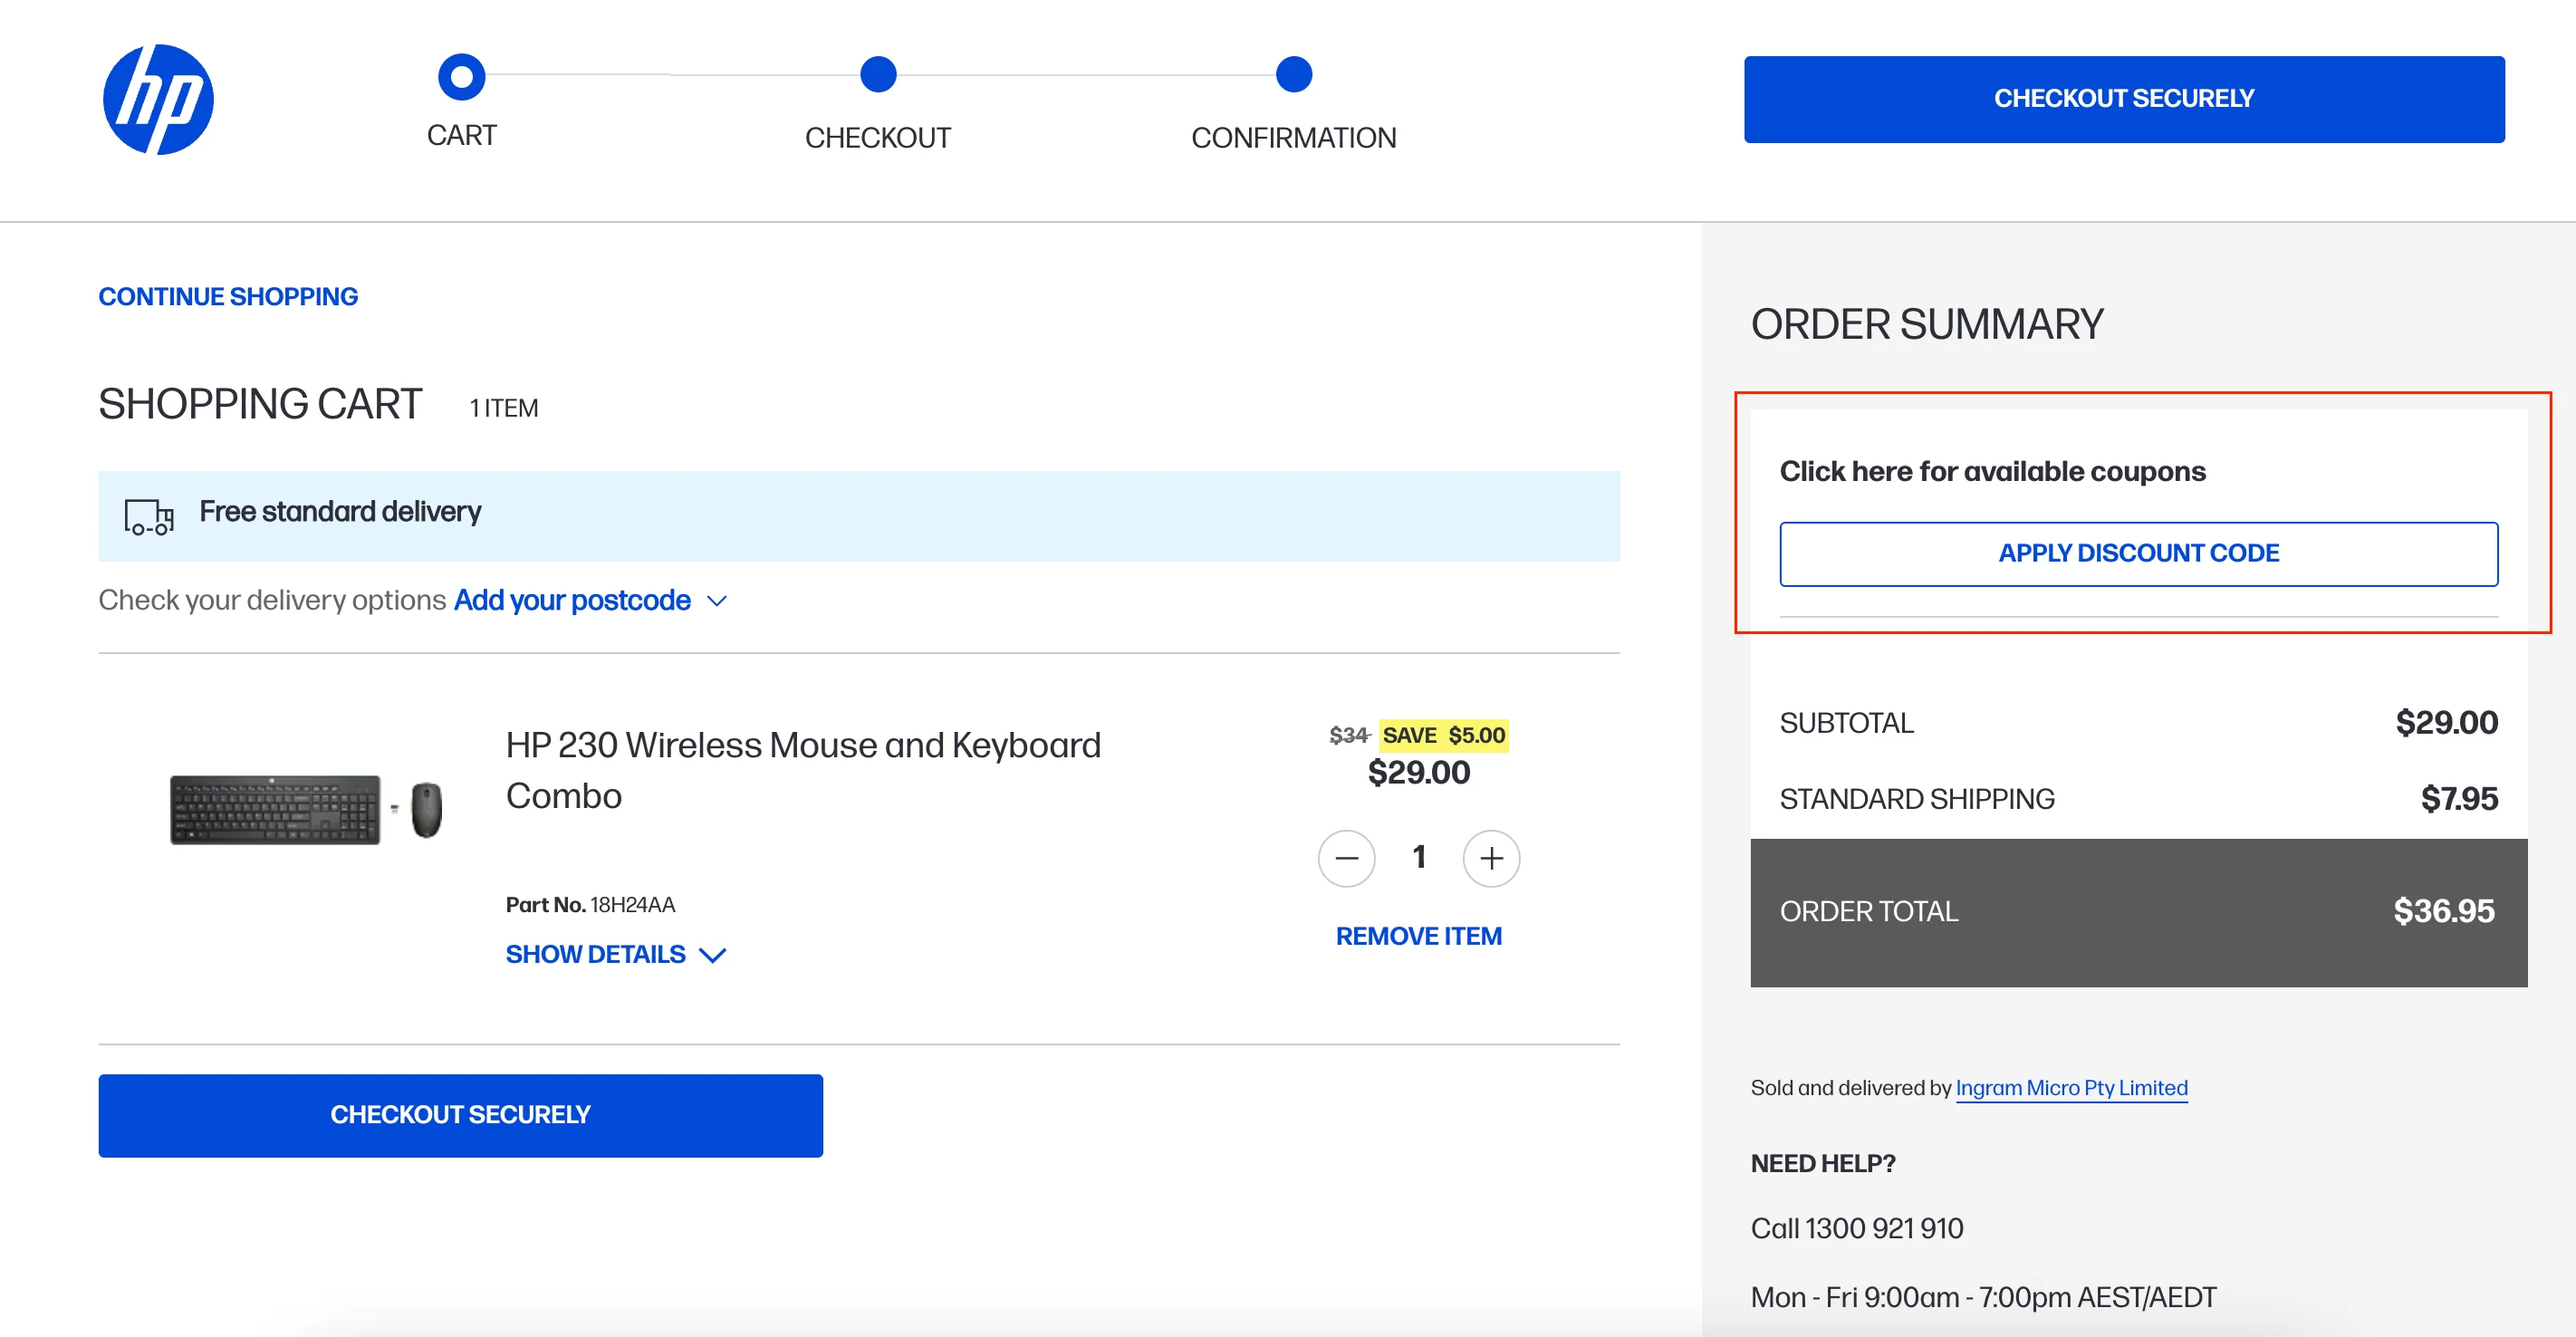The height and width of the screenshot is (1337, 2576).
Task: Select the Part No. 18H24AA text
Action: pos(590,905)
